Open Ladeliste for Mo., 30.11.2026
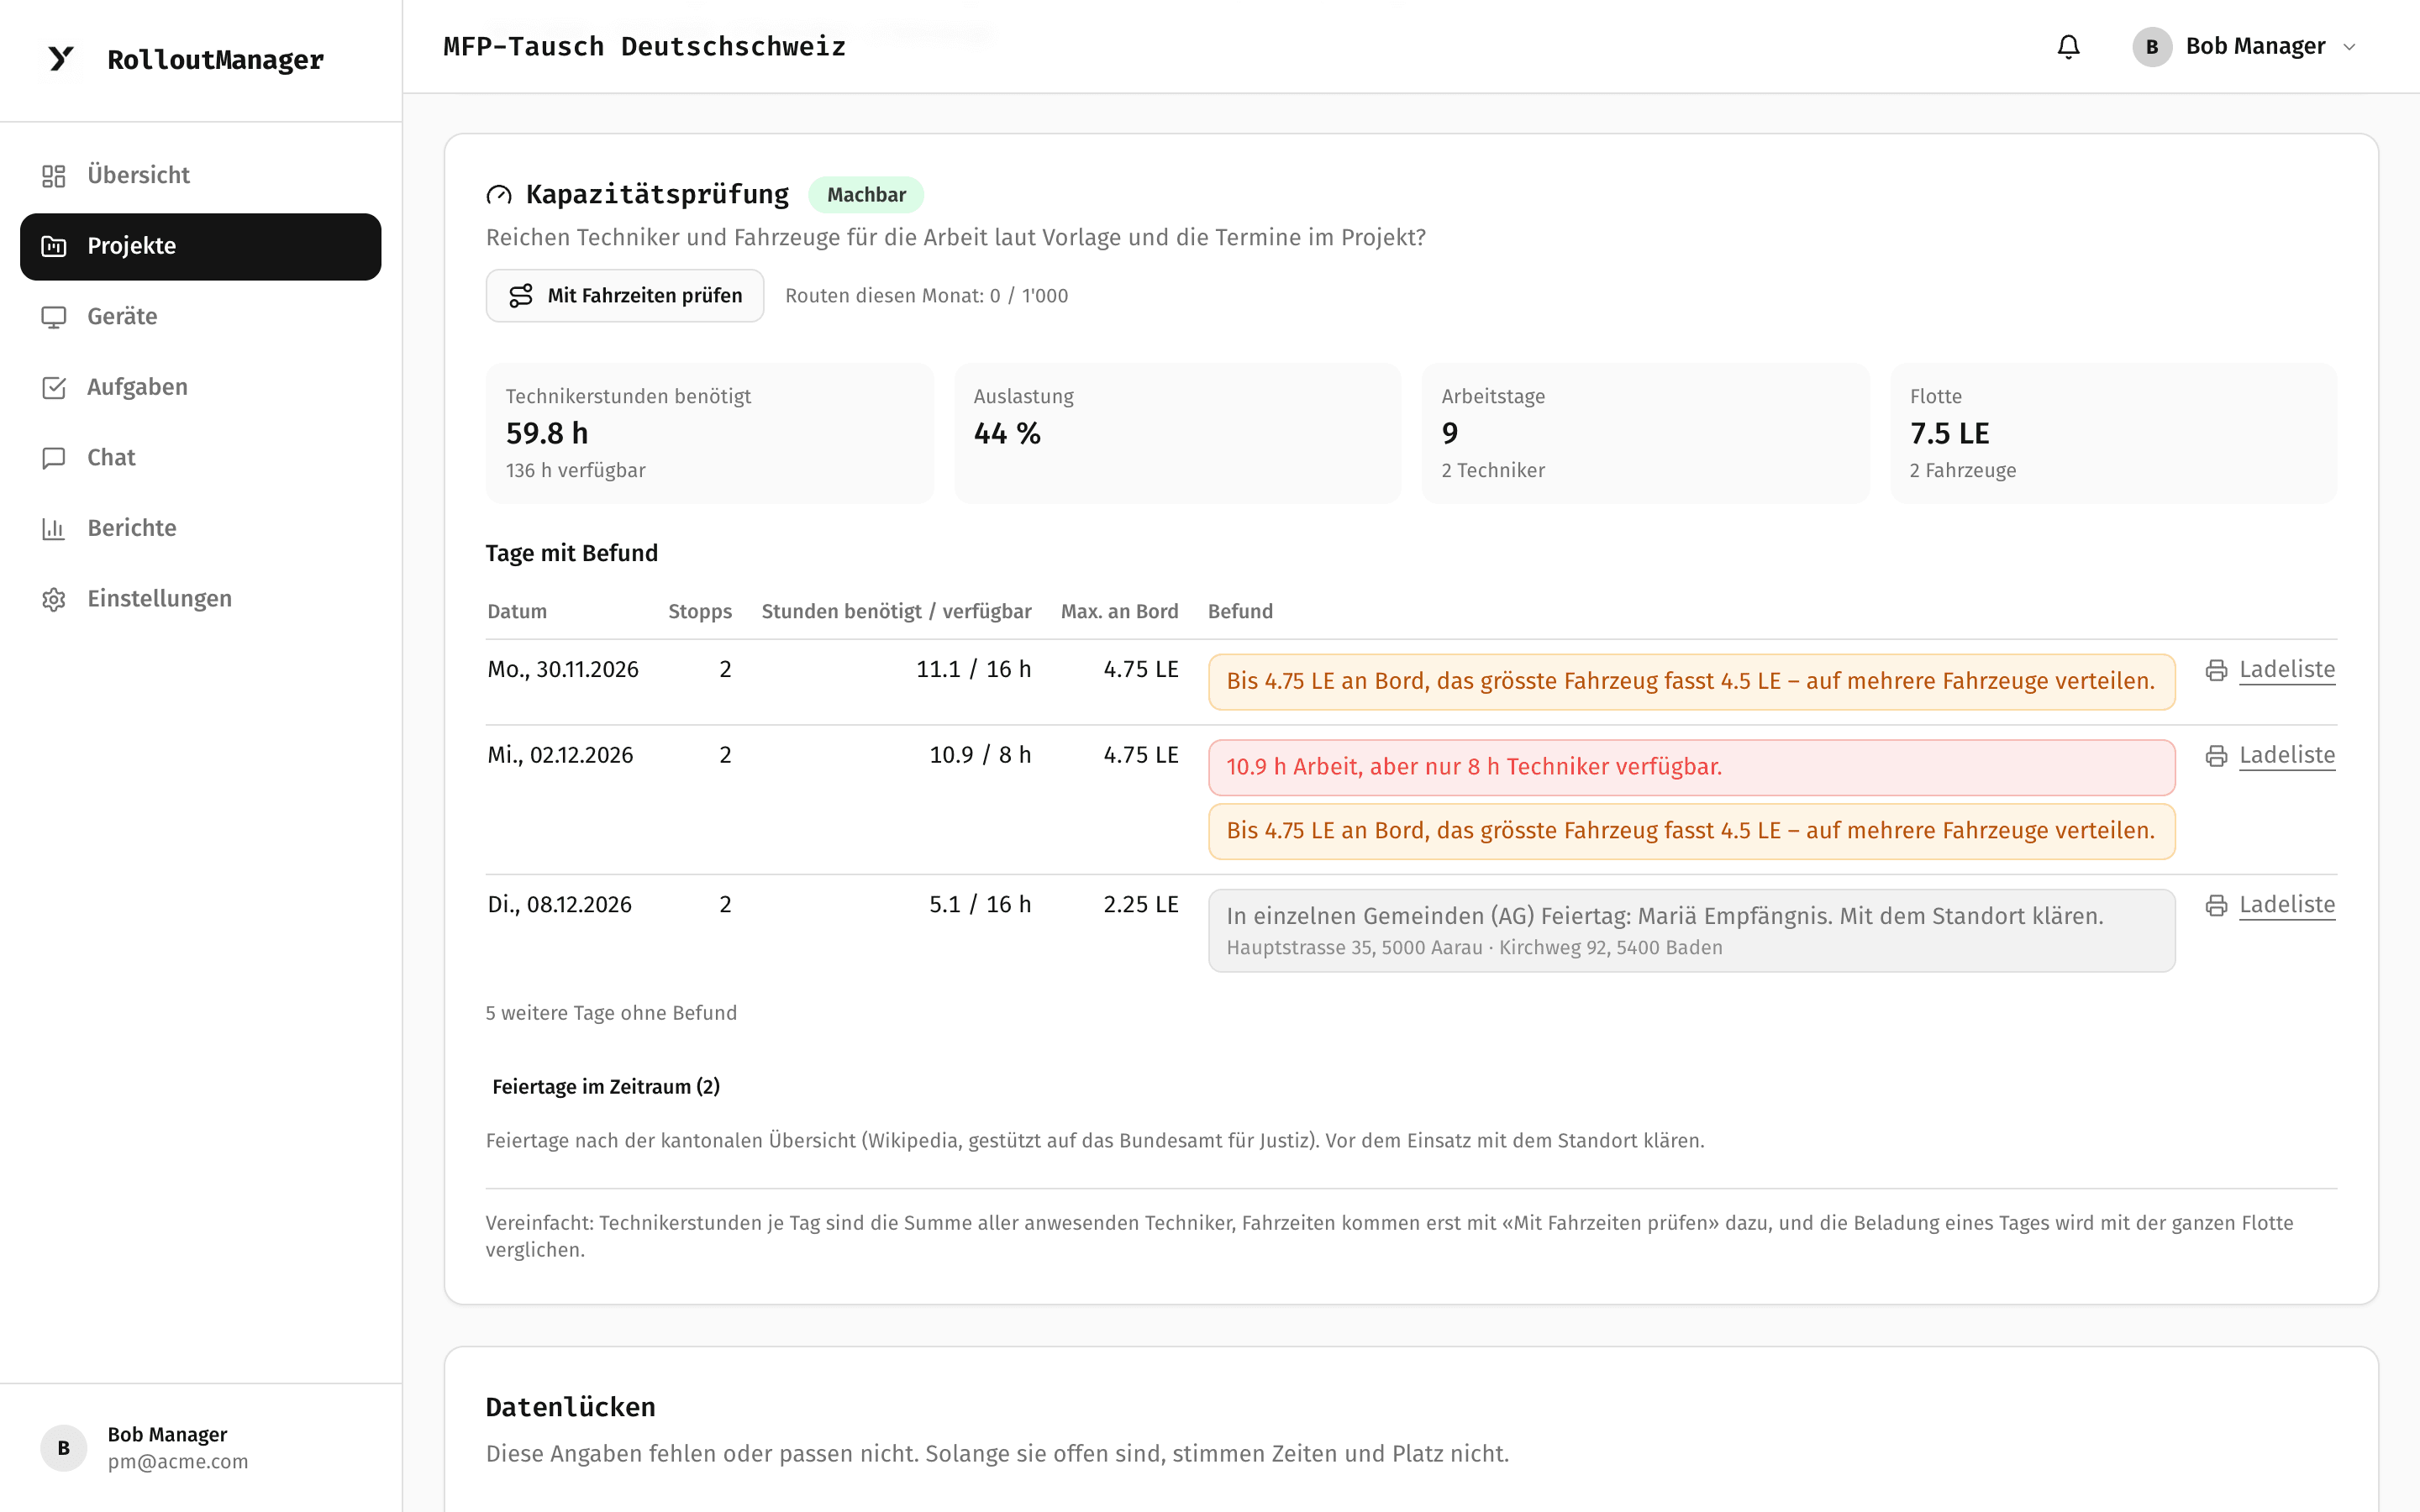 coord(2287,670)
